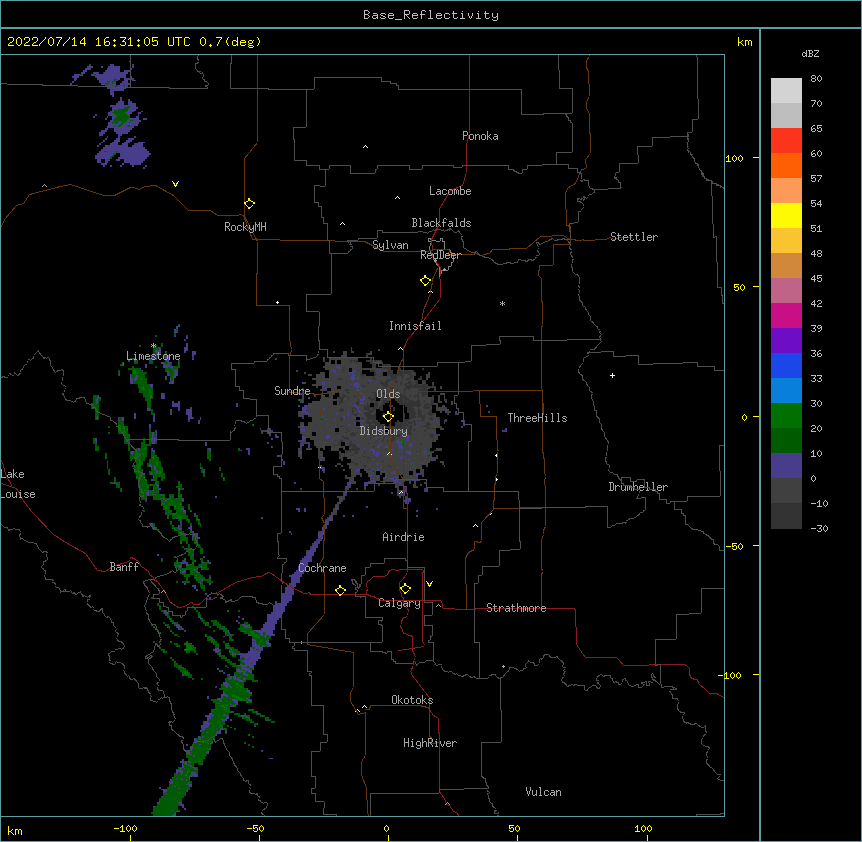
Task: Pick the pink 42-45 dBZ legend swatch
Action: click(786, 291)
